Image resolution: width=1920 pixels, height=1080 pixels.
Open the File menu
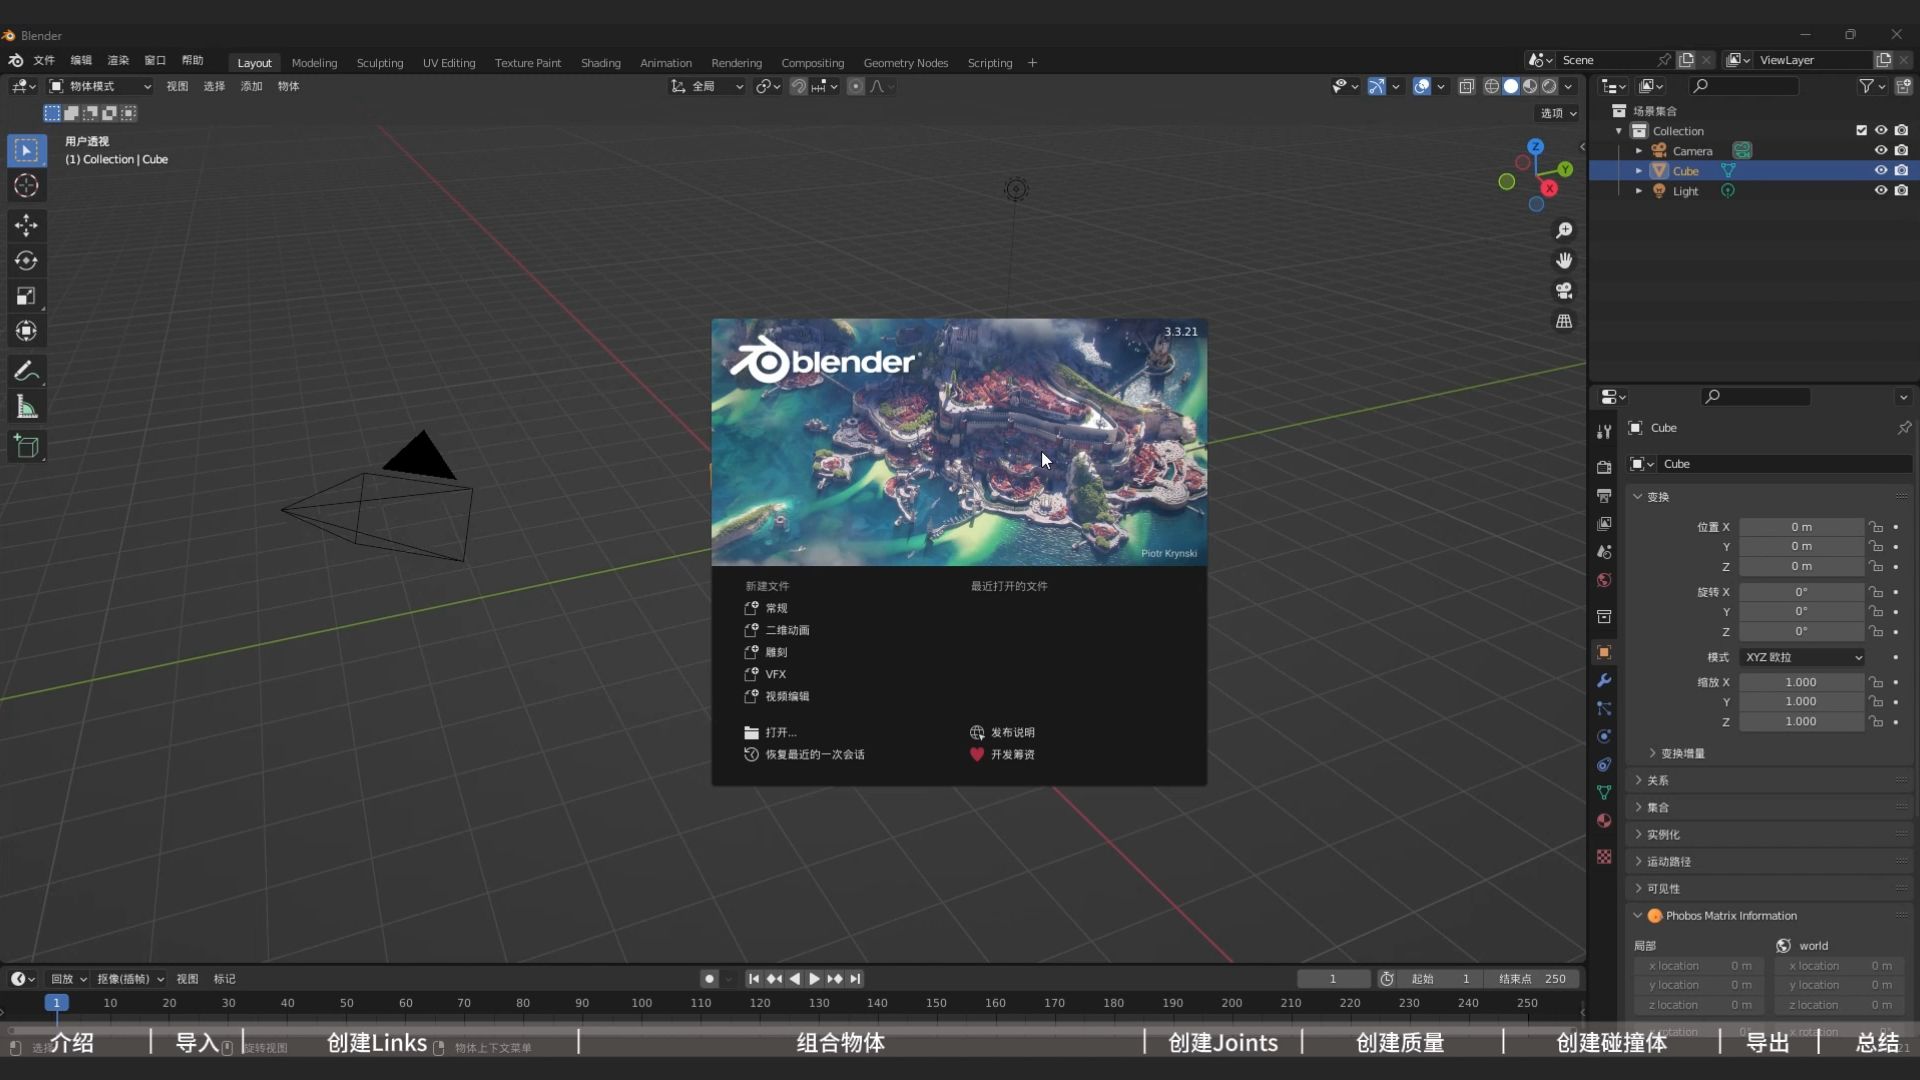coord(44,61)
